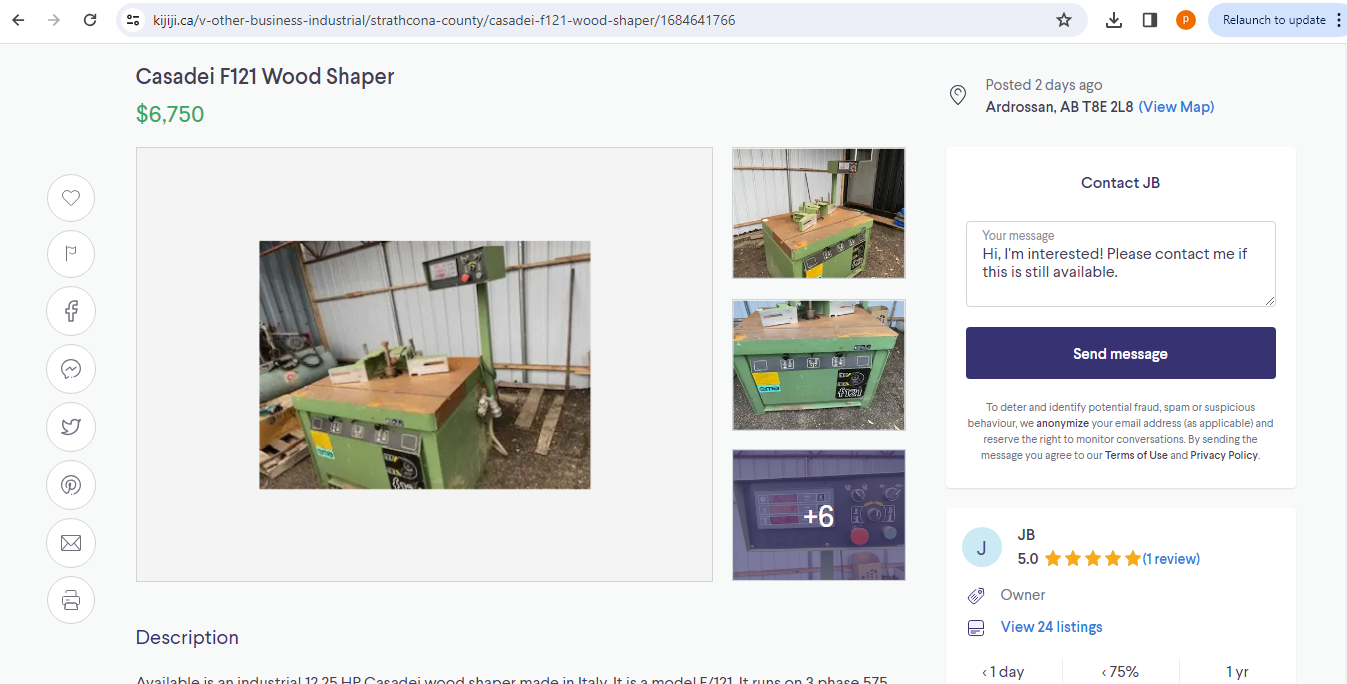Screen dimensions: 1347x684
Task: Edit the Your message text box
Action: pyautogui.click(x=1120, y=264)
